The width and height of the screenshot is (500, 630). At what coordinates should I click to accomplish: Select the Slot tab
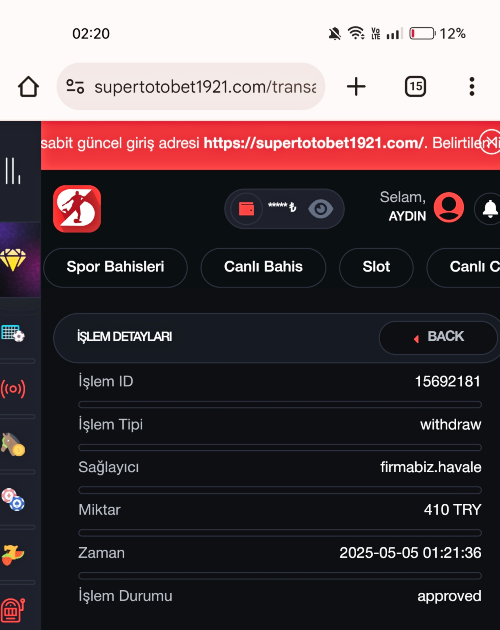(376, 268)
